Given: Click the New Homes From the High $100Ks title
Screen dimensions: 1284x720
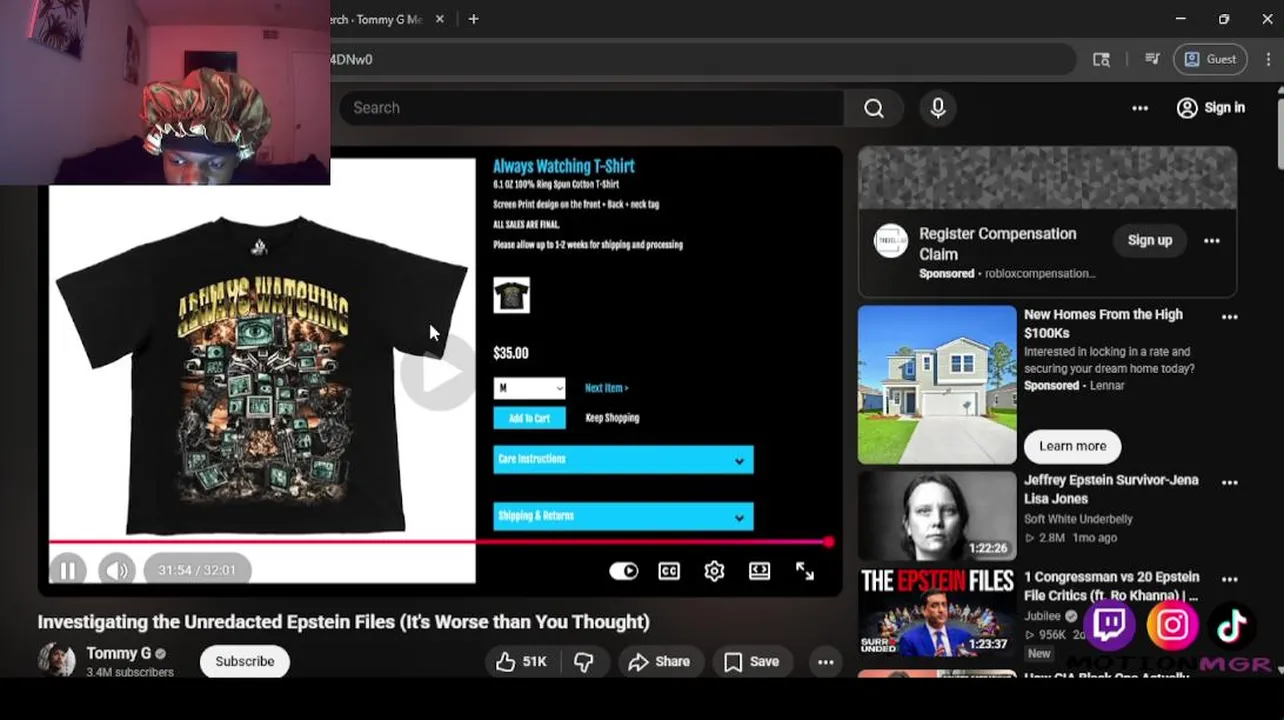Looking at the screenshot, I should click(x=1103, y=323).
